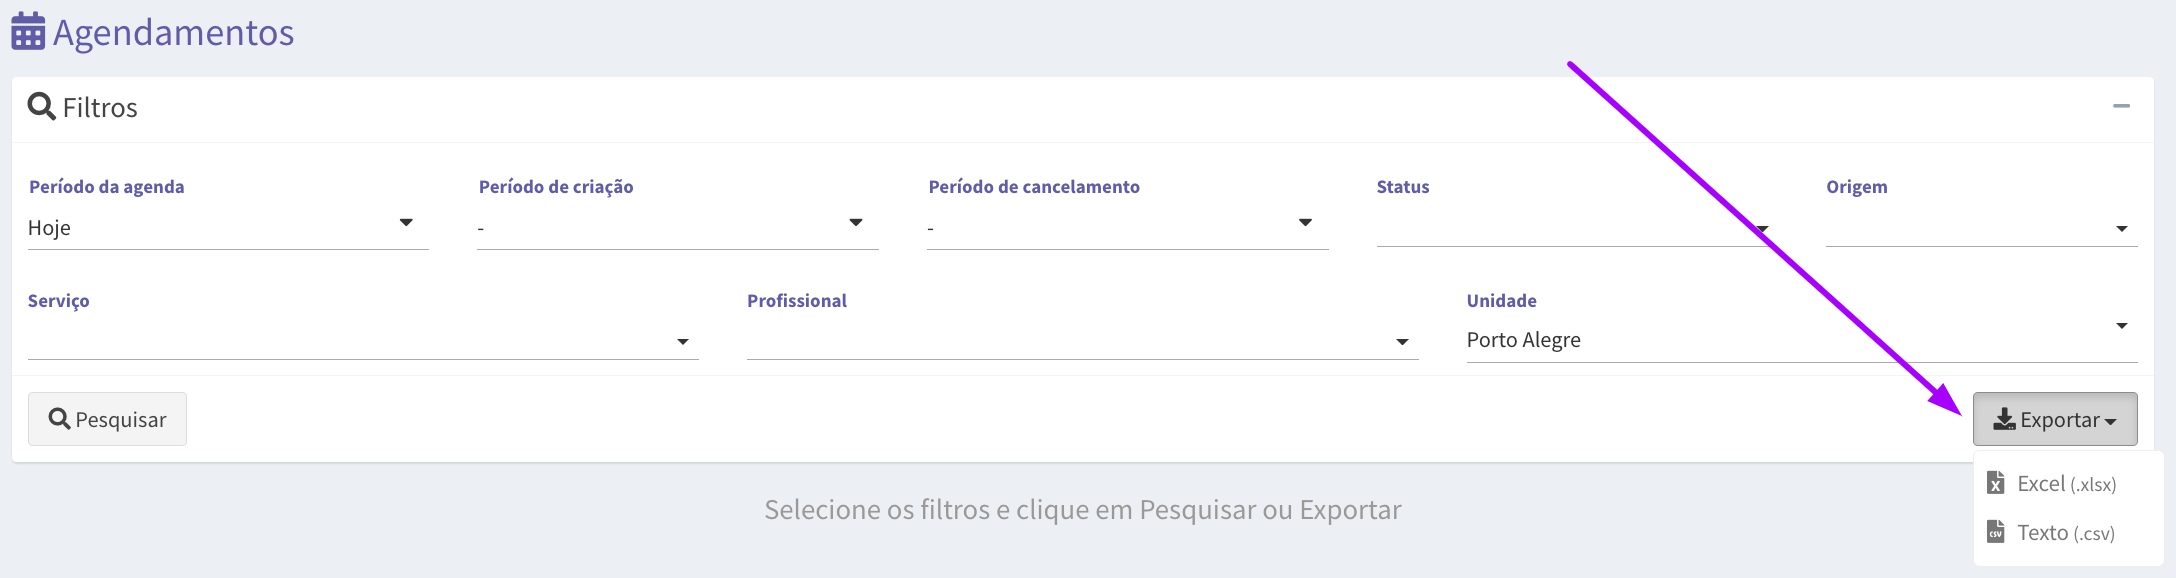Open the Período da agenda dropdown
Screen dimensions: 2176x578
pyautogui.click(x=228, y=227)
